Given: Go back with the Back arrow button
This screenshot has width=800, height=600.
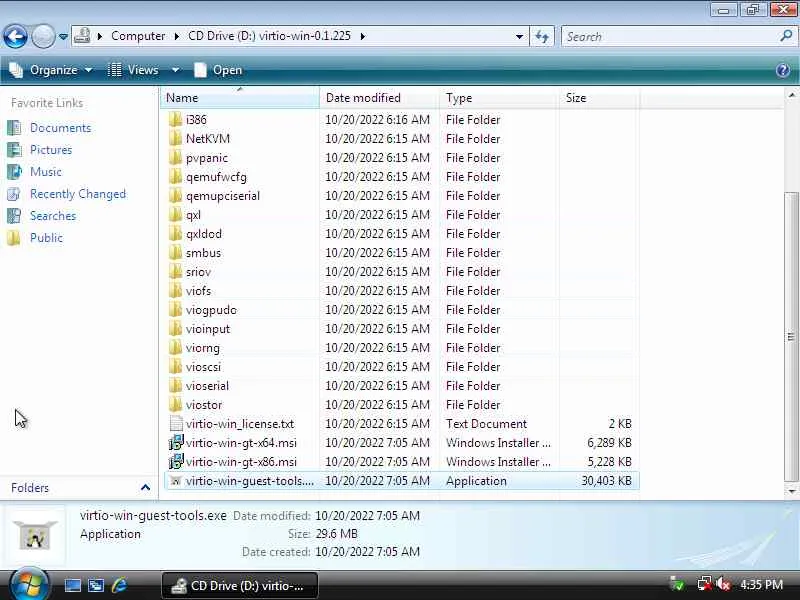Looking at the screenshot, I should (x=15, y=37).
